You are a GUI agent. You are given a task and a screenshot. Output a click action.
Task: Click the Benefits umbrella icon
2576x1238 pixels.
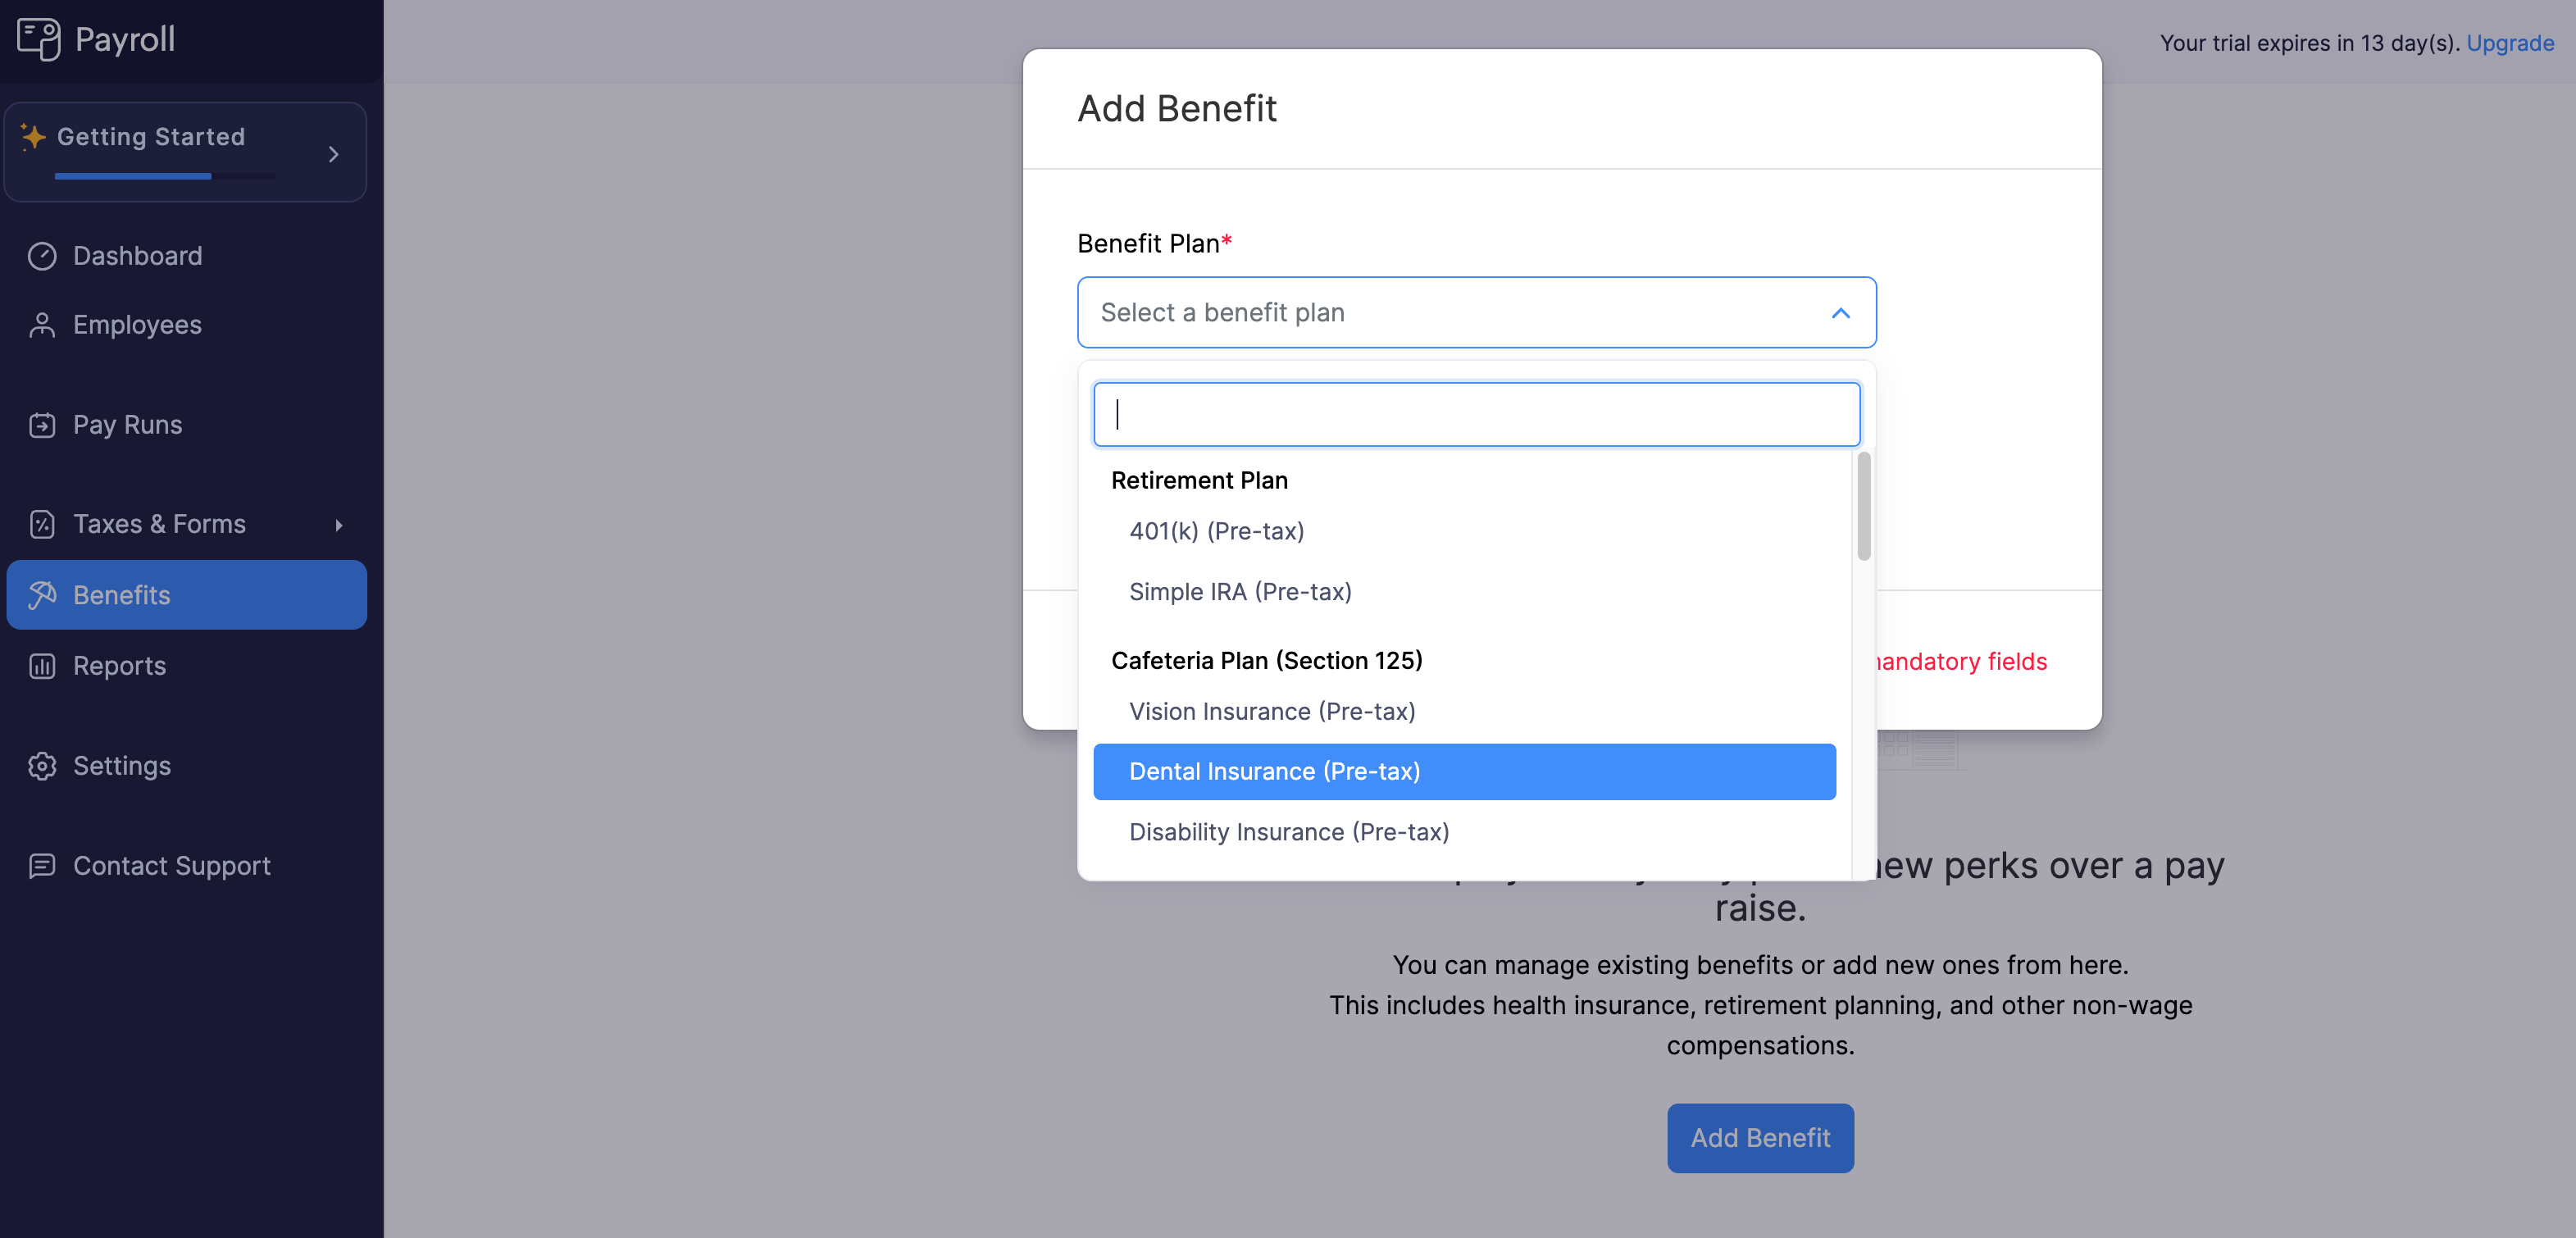click(x=42, y=595)
